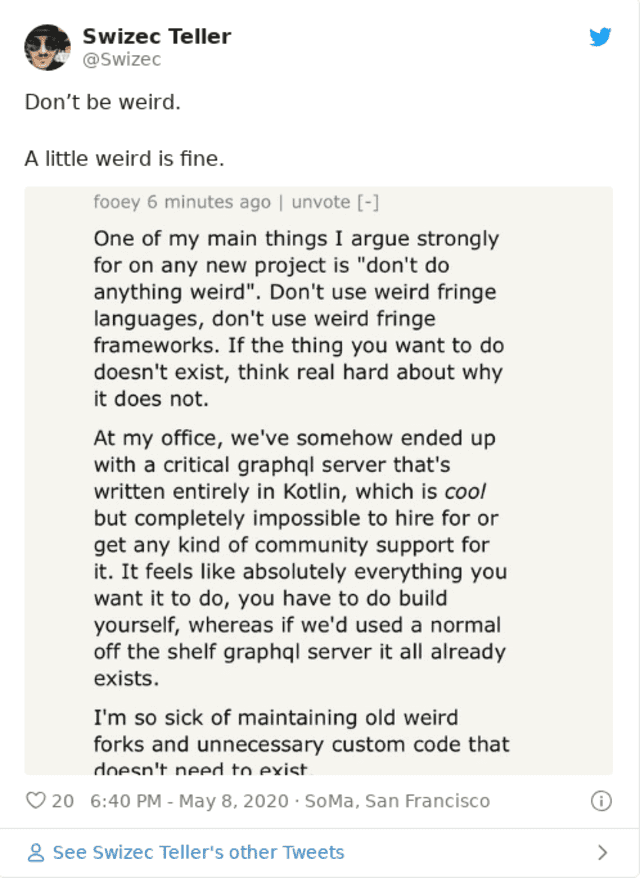The width and height of the screenshot is (640, 878).
Task: Click the "6 minutes ago" comment timestamp
Action: (x=208, y=202)
